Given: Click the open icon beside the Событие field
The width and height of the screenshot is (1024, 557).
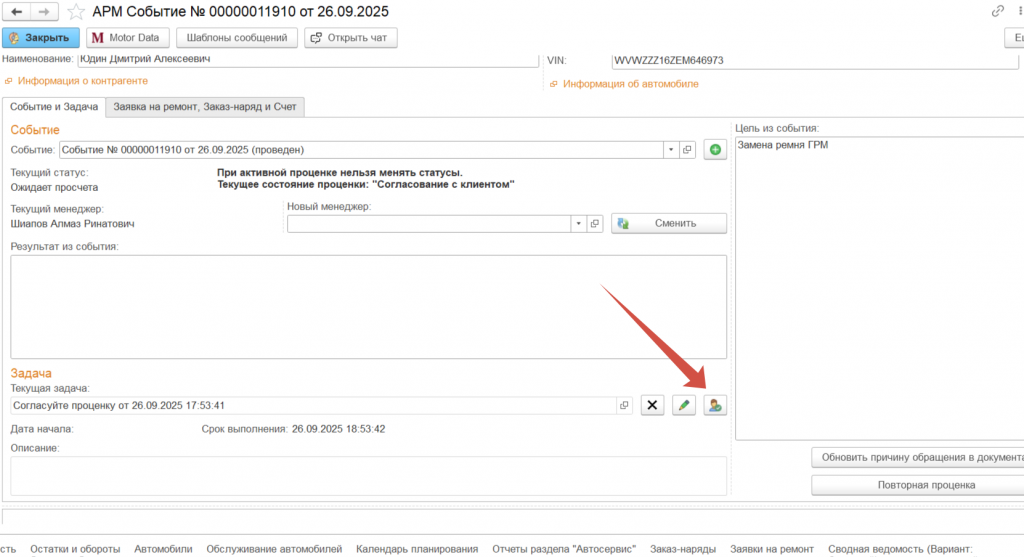Looking at the screenshot, I should tap(687, 150).
